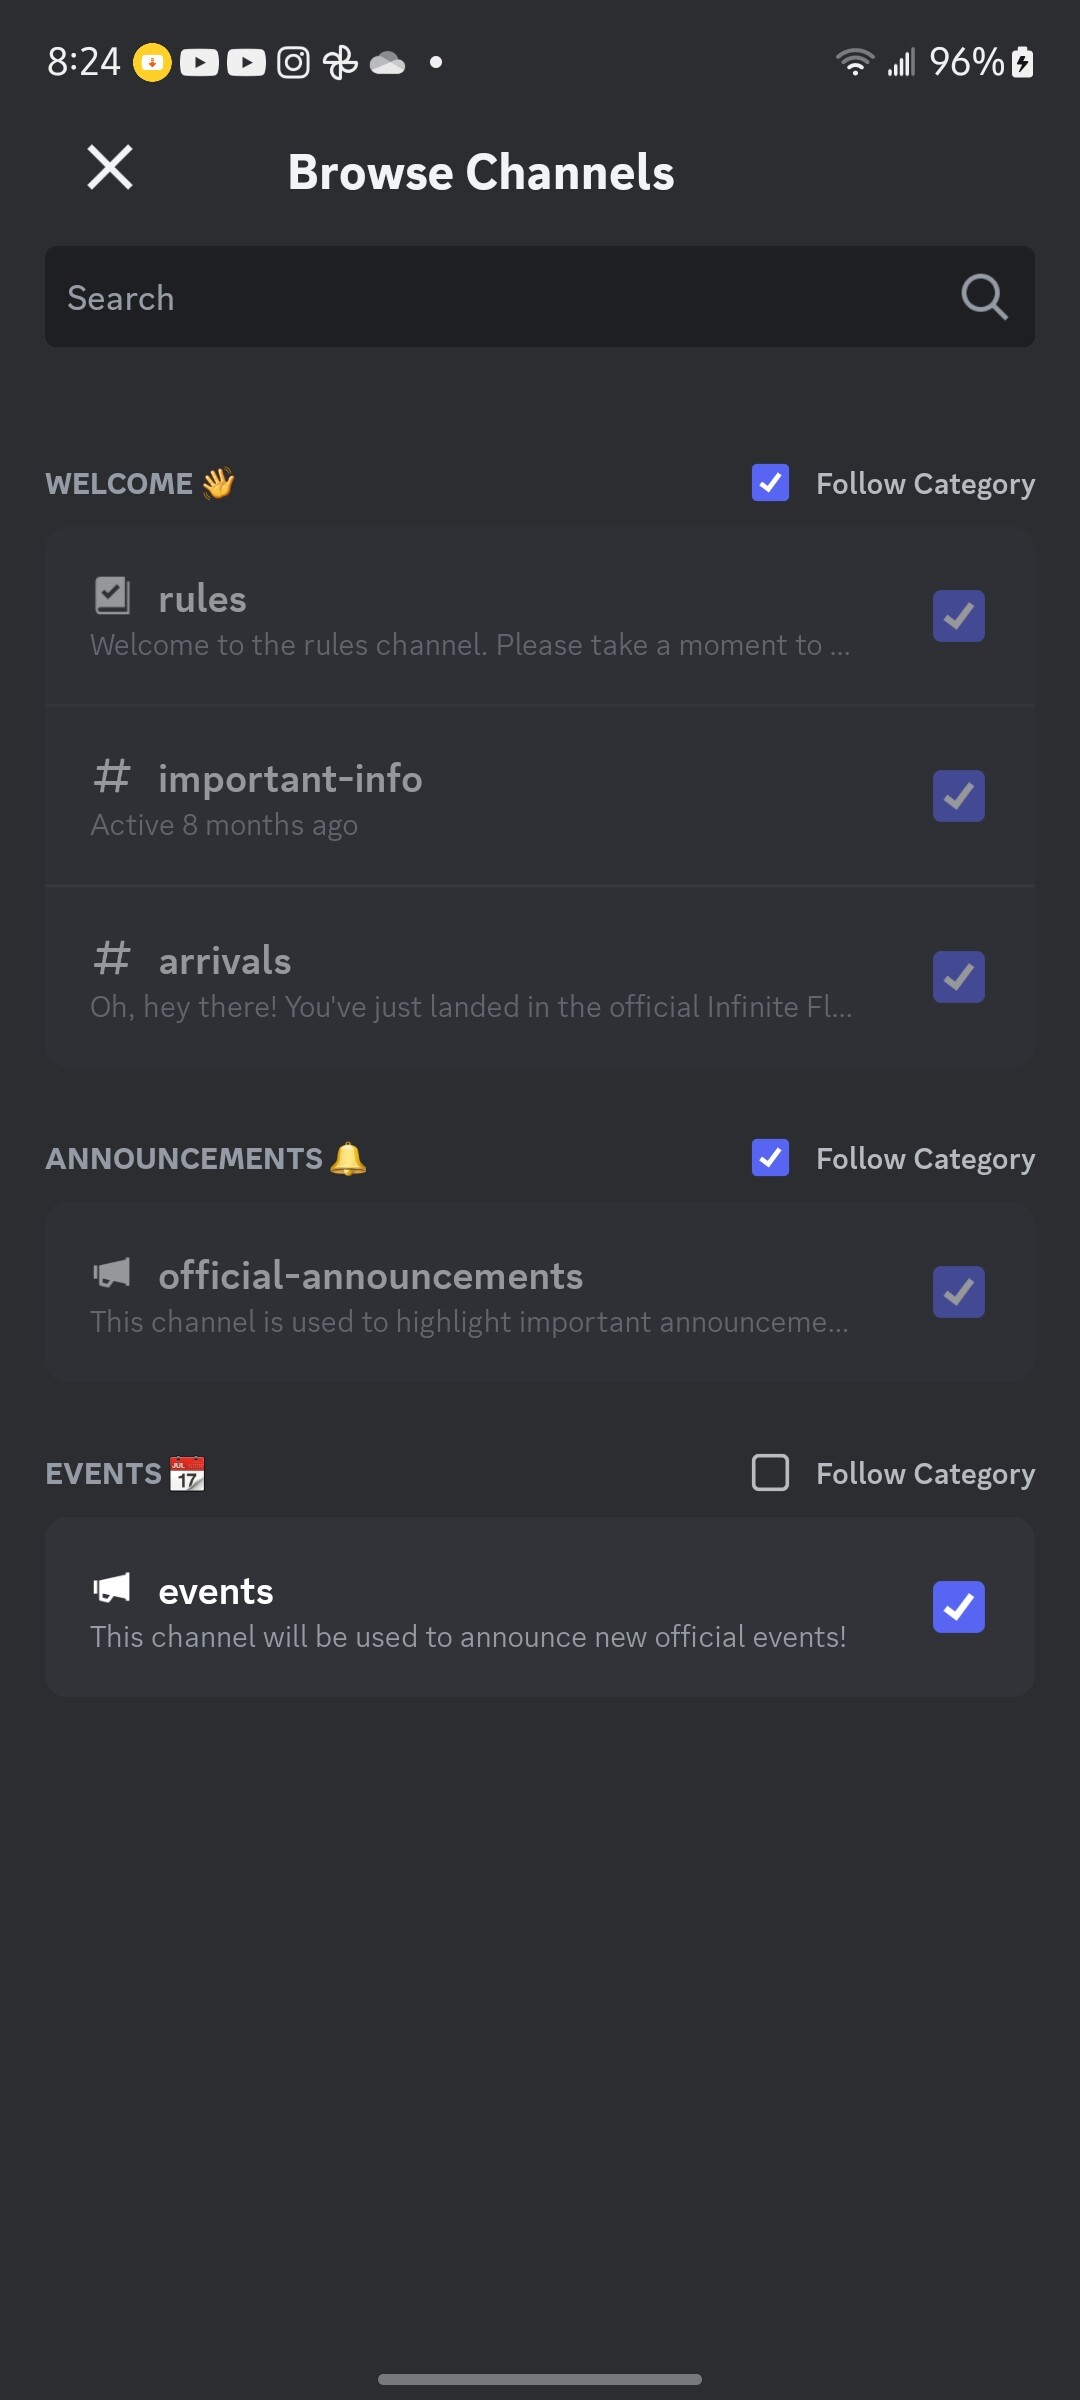Viewport: 1080px width, 2400px height.
Task: Focus the Search channels input field
Action: (x=540, y=297)
